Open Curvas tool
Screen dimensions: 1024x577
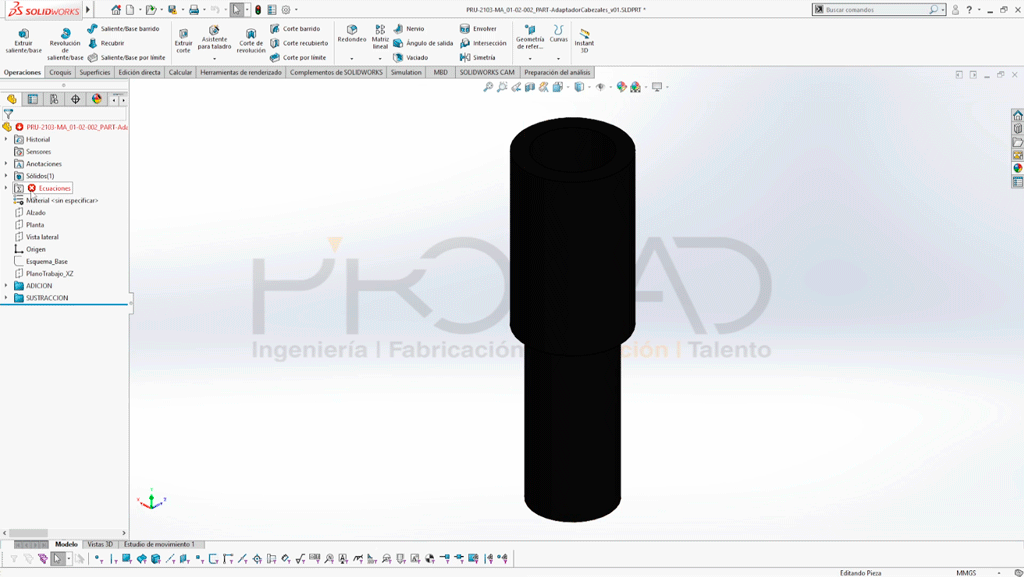(x=558, y=34)
